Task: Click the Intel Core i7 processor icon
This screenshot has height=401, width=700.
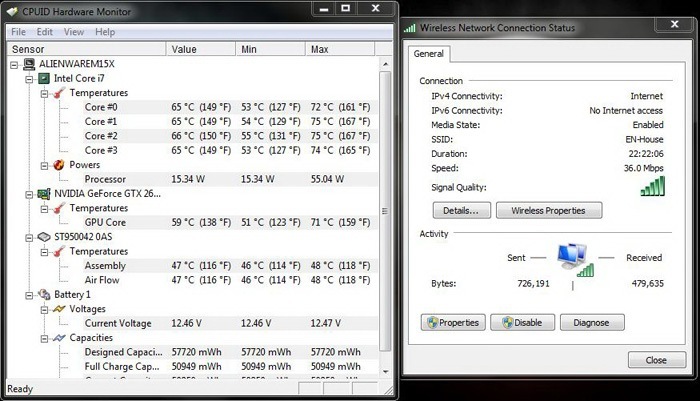Action: 44,78
